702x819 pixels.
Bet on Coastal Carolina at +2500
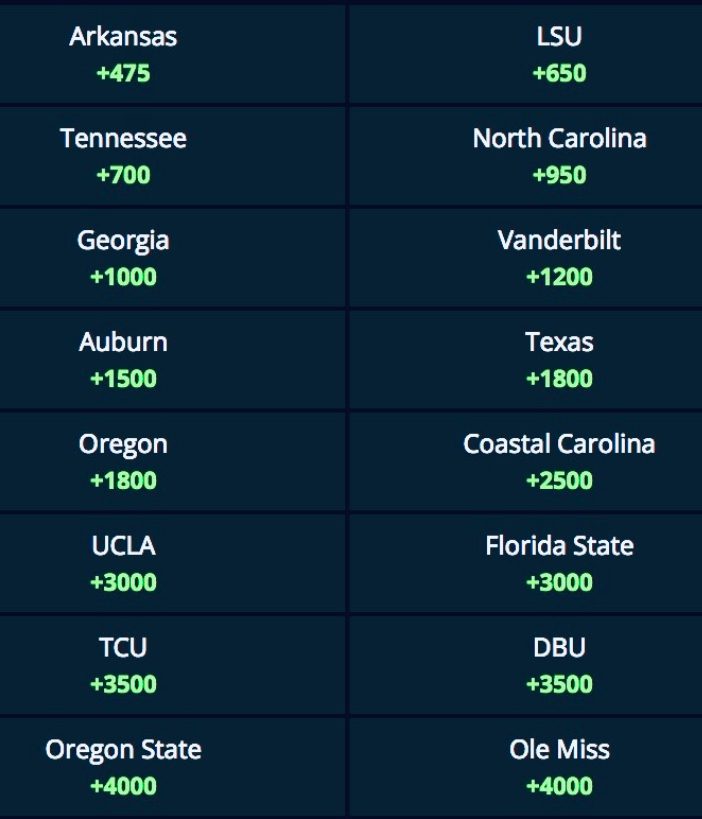click(559, 462)
